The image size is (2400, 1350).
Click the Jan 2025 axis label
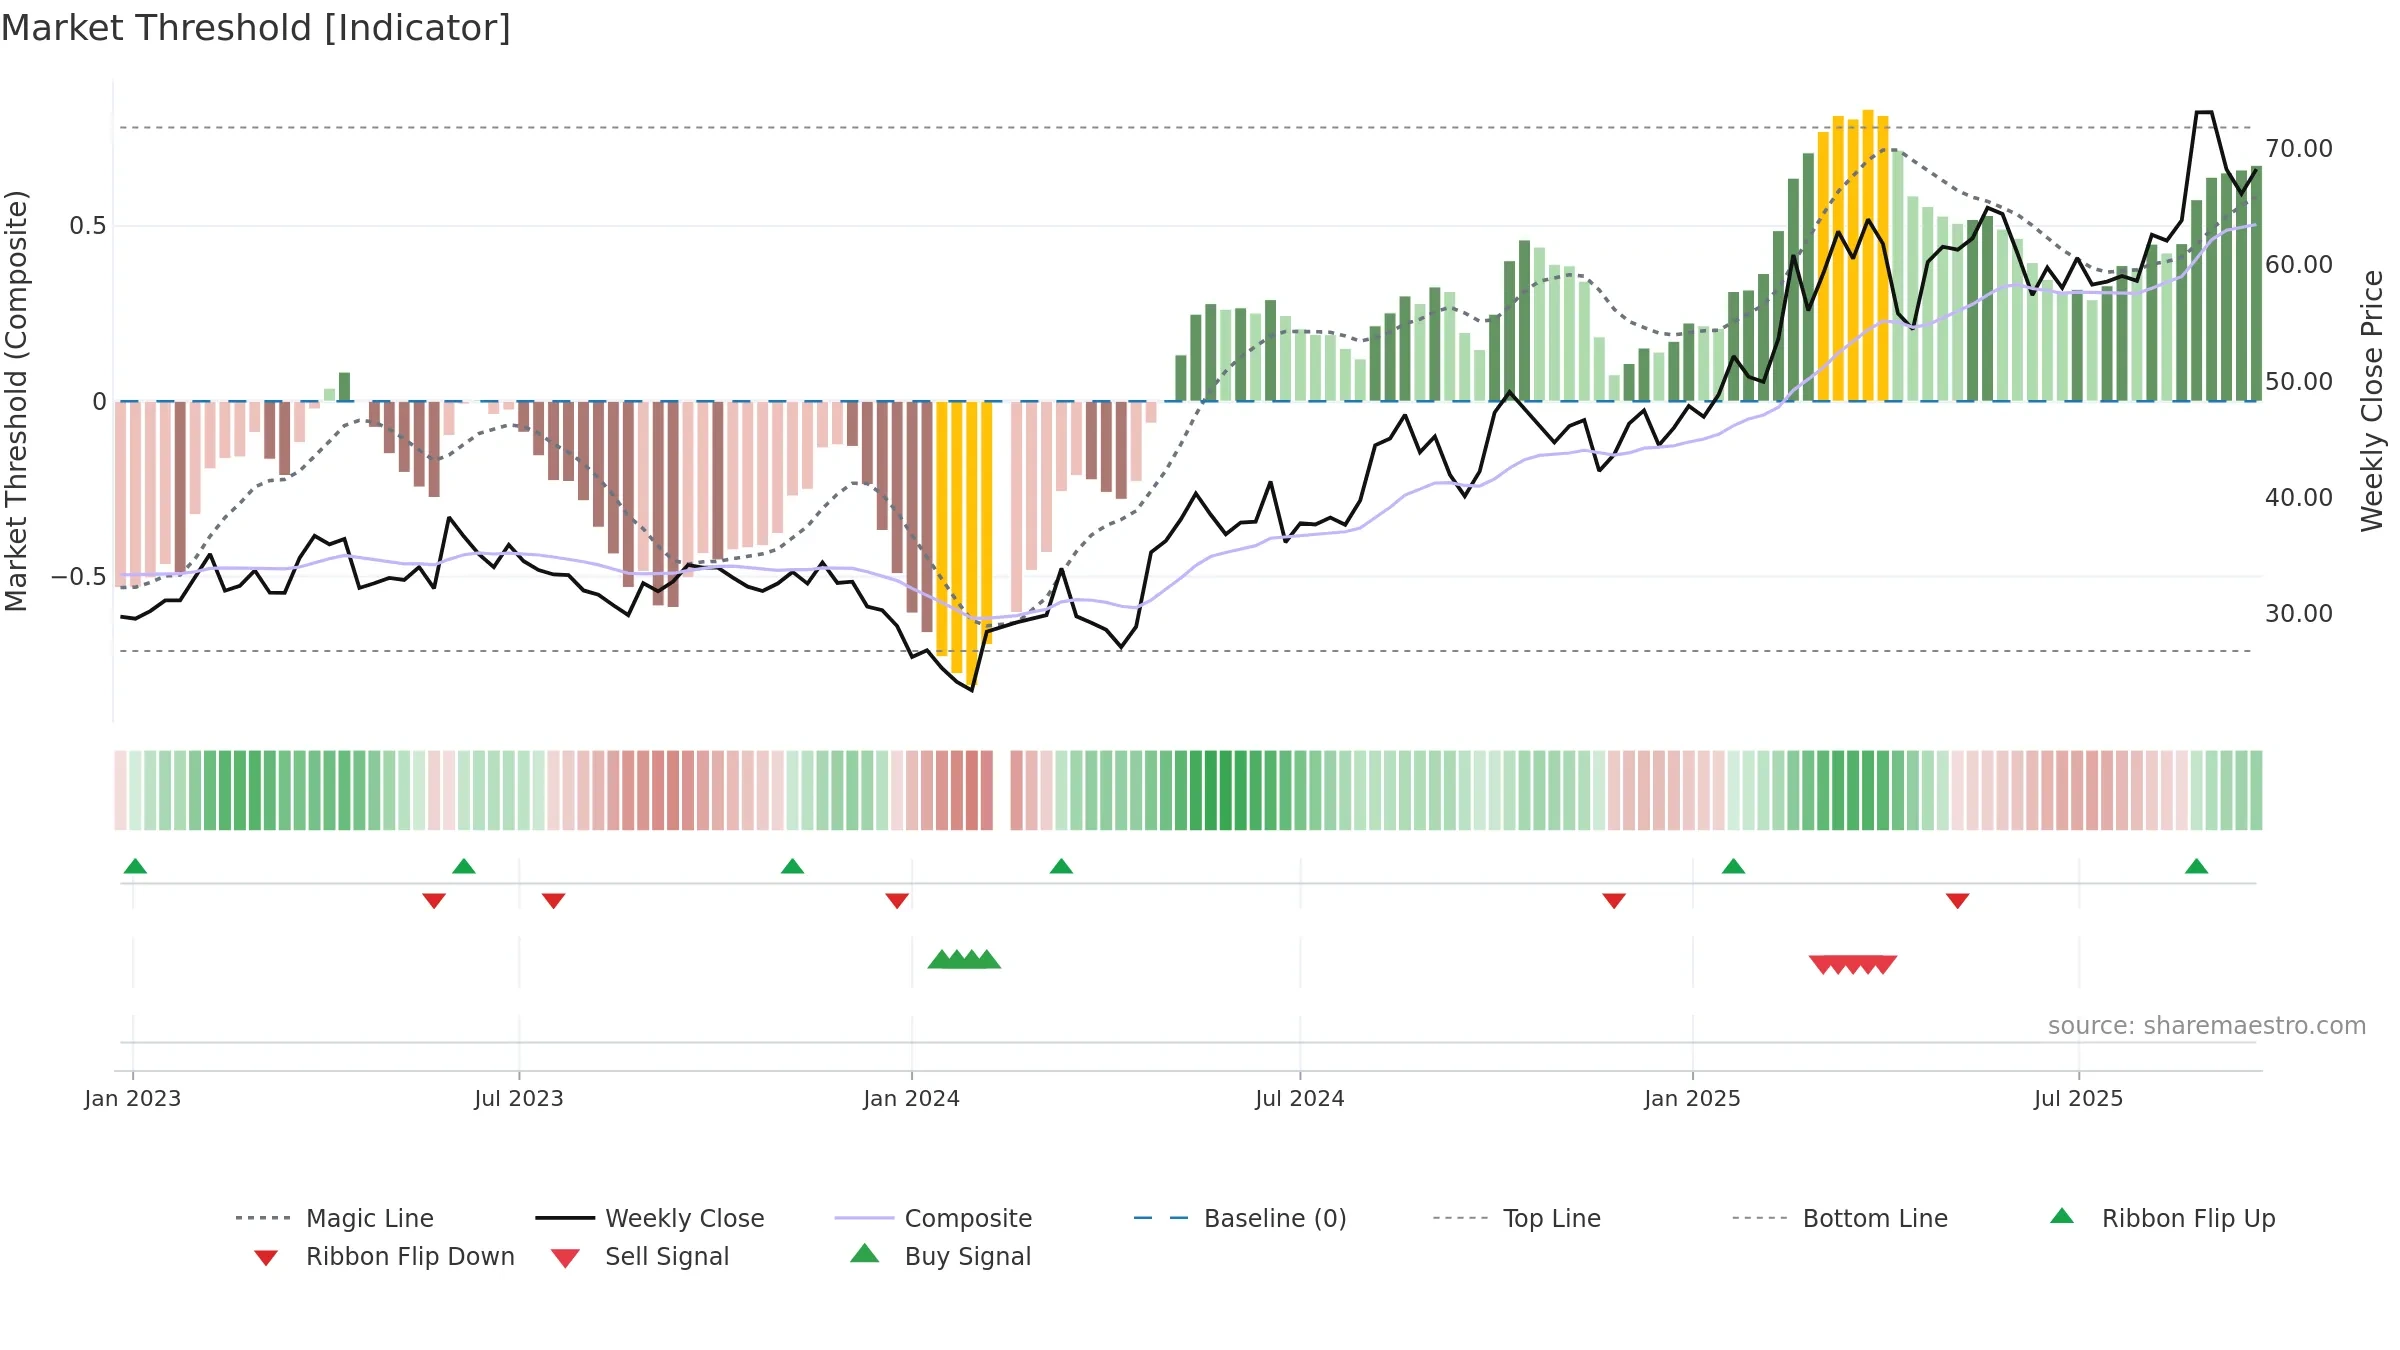[x=1693, y=1098]
